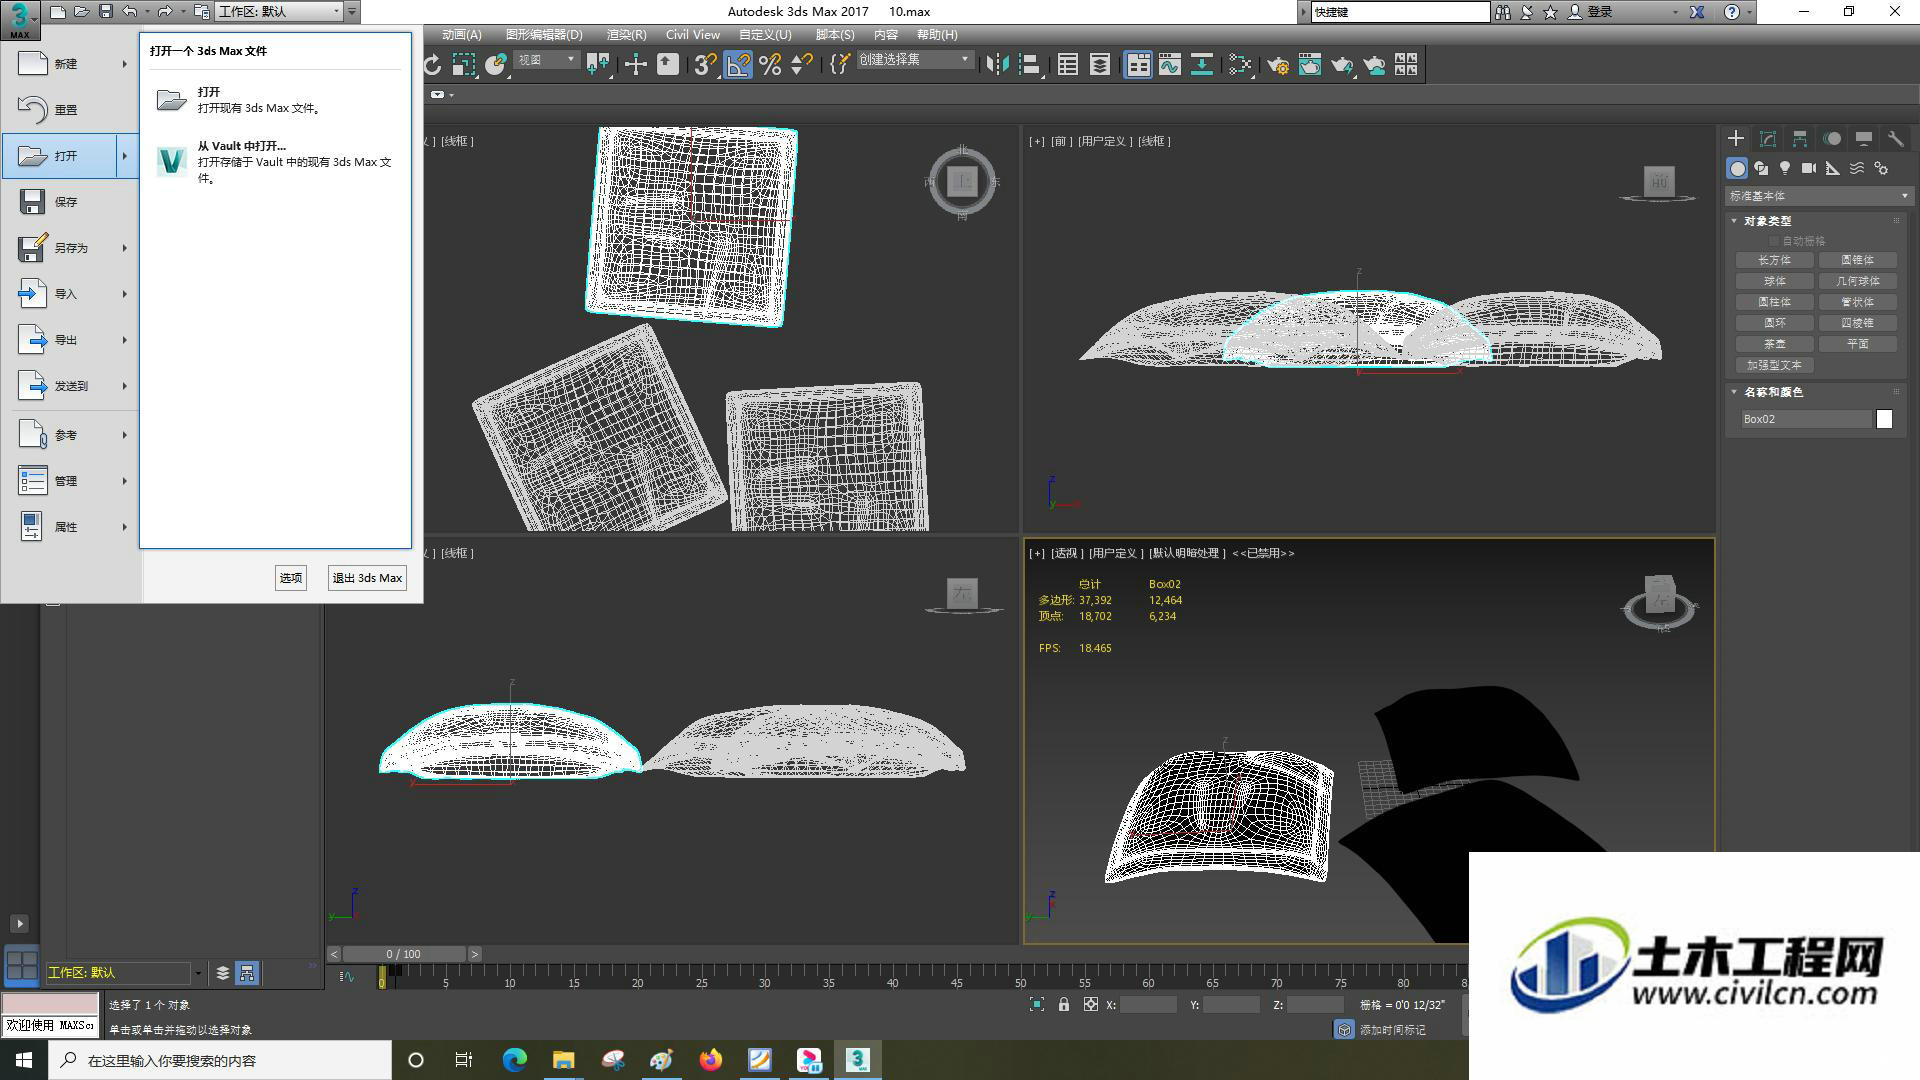Click the Select and Place tool icon
The width and height of the screenshot is (1920, 1080).
495,65
